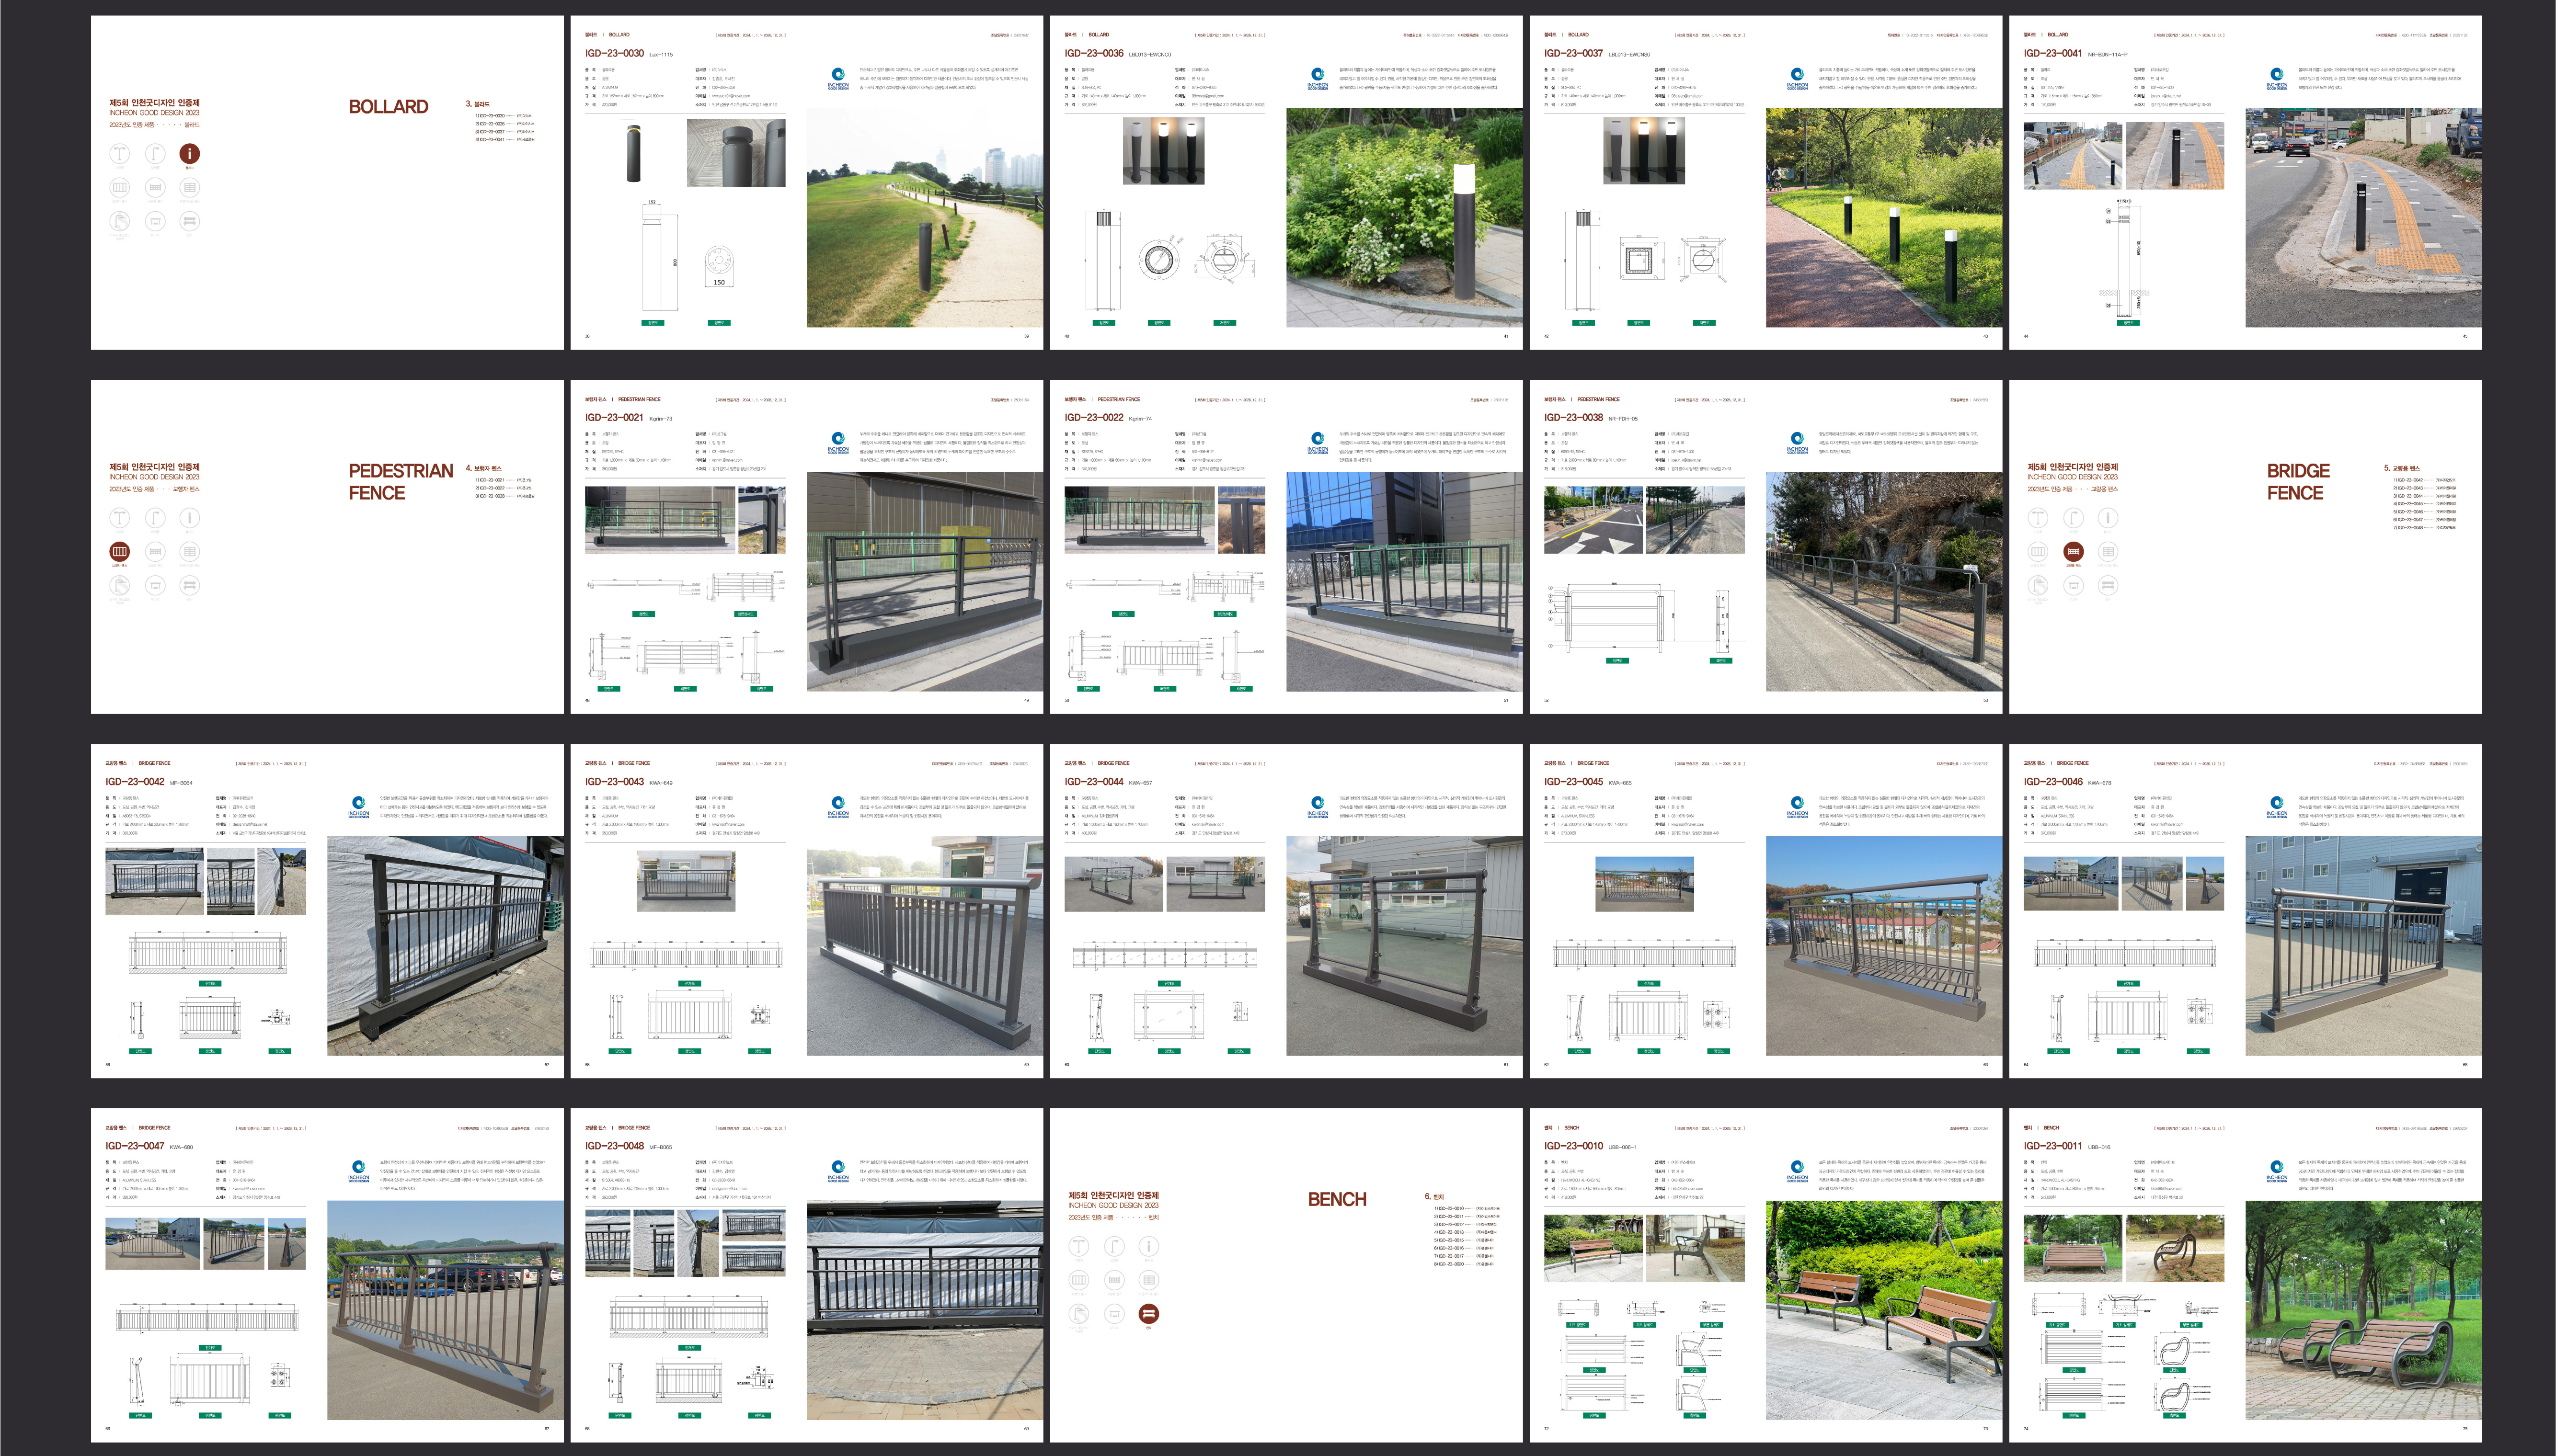Open large grassy path bollard photo on IGD-23-0030

924,218
